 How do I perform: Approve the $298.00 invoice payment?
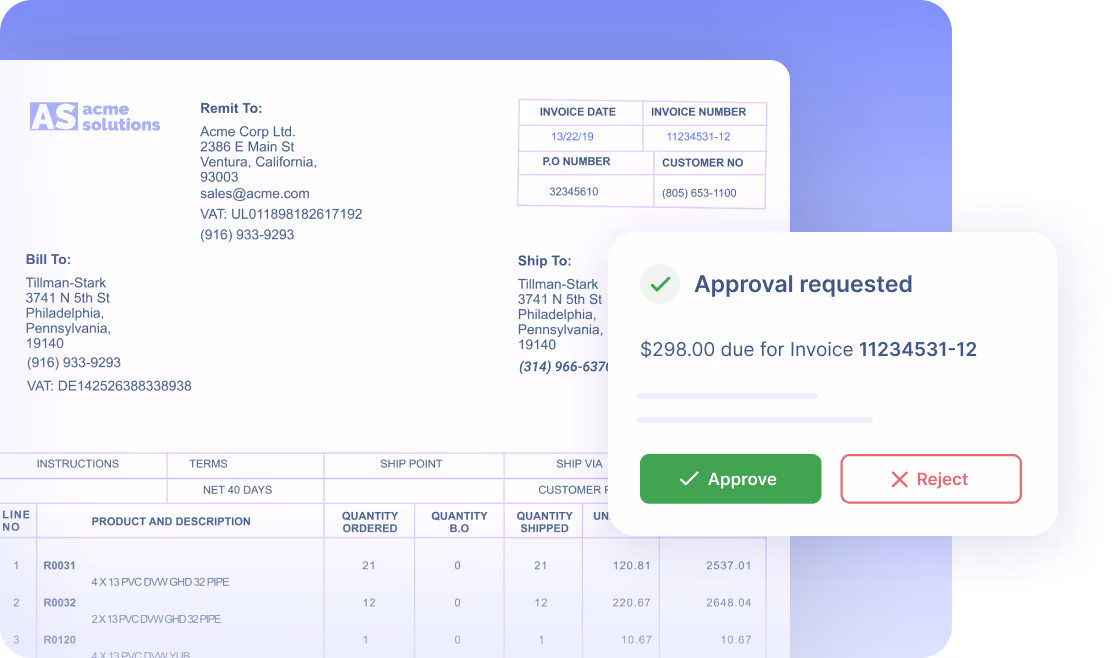(731, 479)
